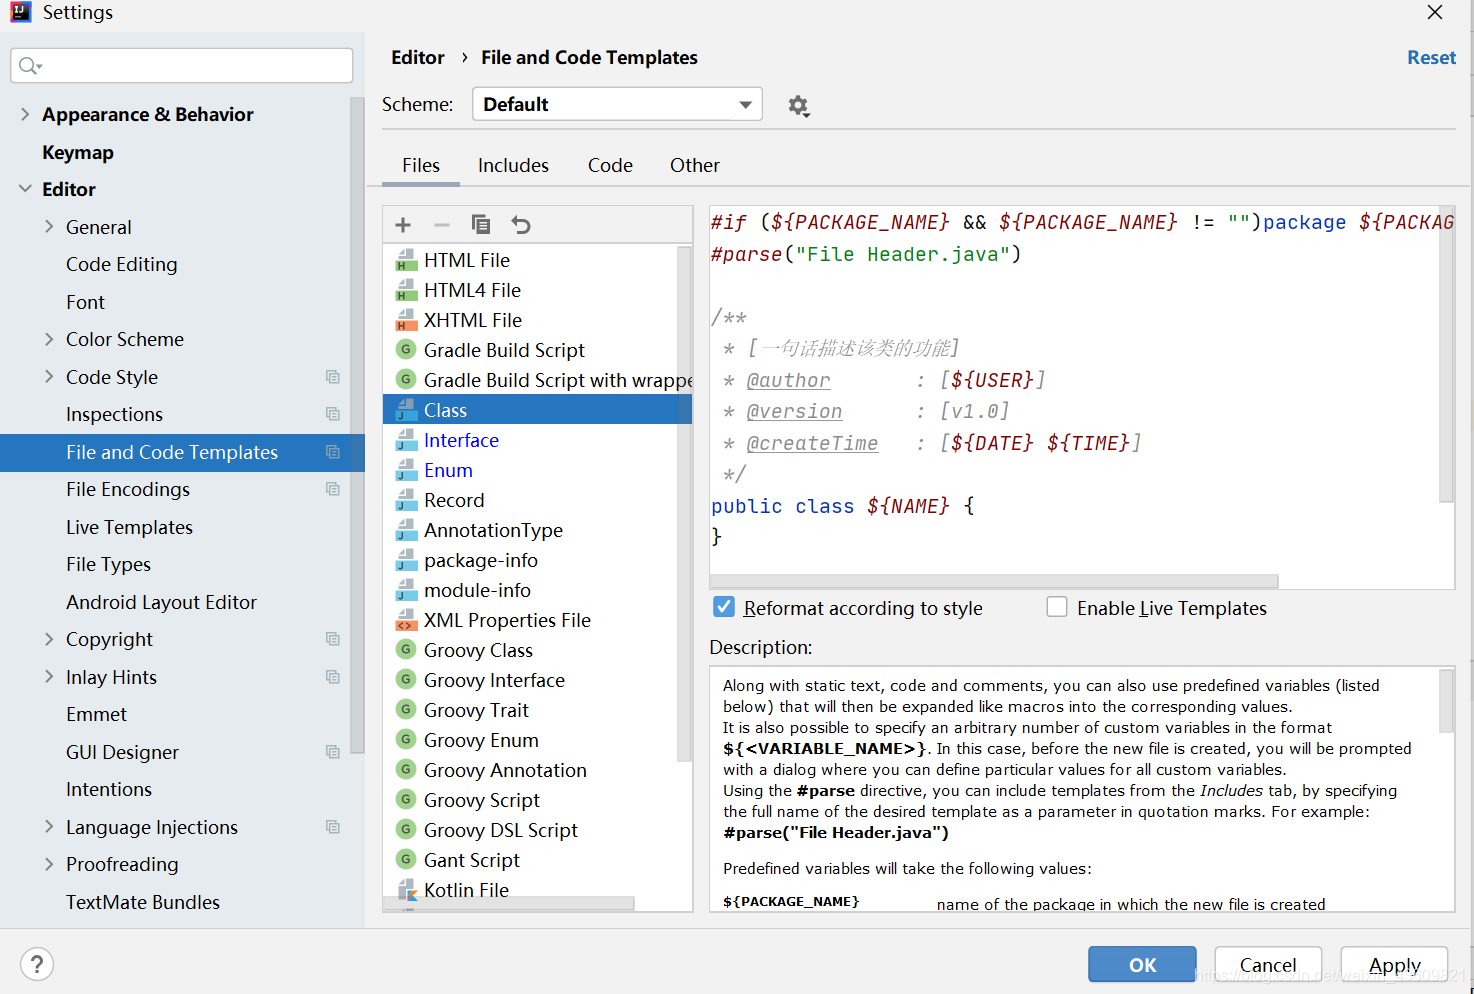Click the settings search magnifier icon
1474x994 pixels.
(x=29, y=66)
